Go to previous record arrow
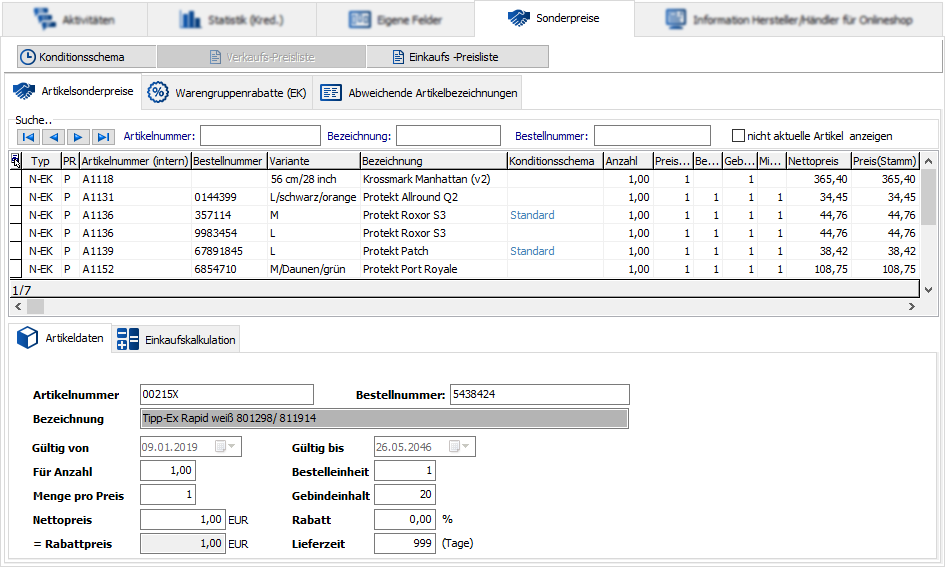 point(54,137)
